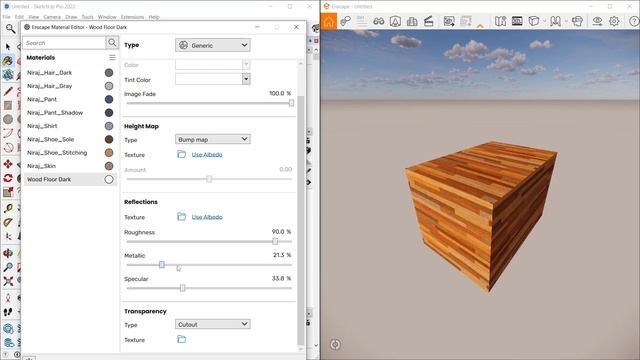The image size is (640, 360).
Task: Click the Enscape home view icon
Action: click(x=329, y=21)
